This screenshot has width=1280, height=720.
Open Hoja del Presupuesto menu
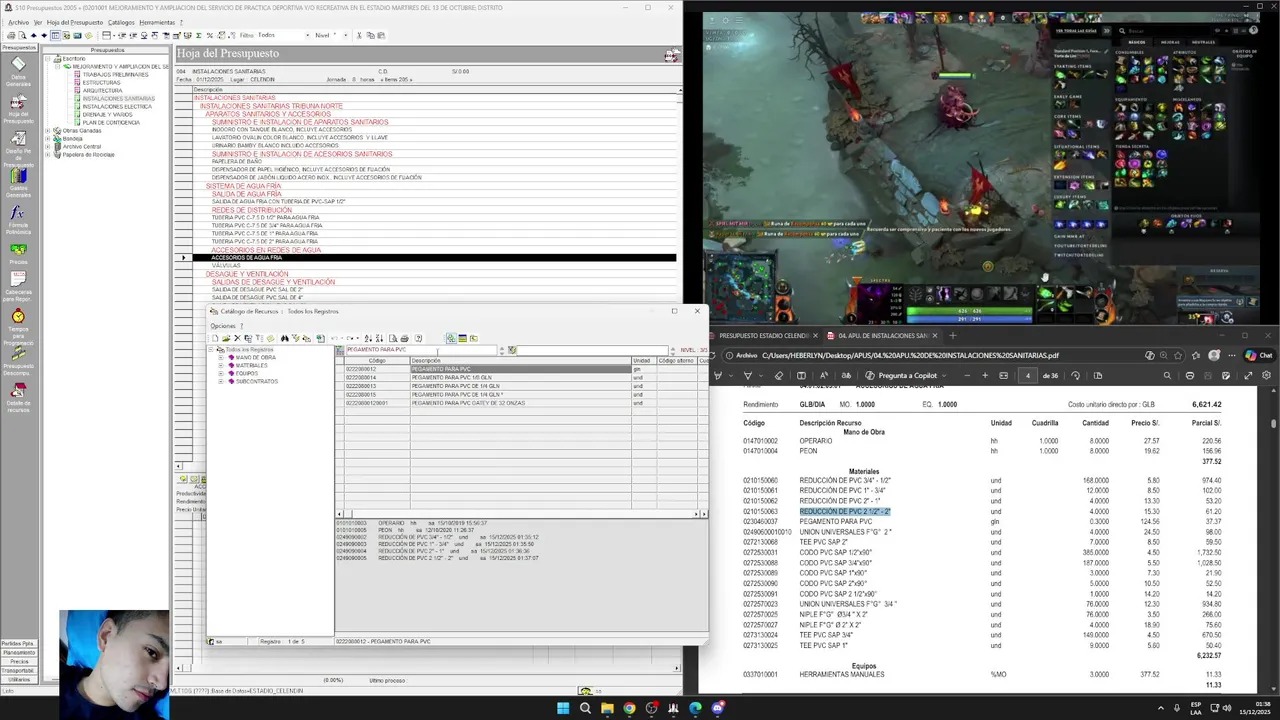(x=75, y=22)
